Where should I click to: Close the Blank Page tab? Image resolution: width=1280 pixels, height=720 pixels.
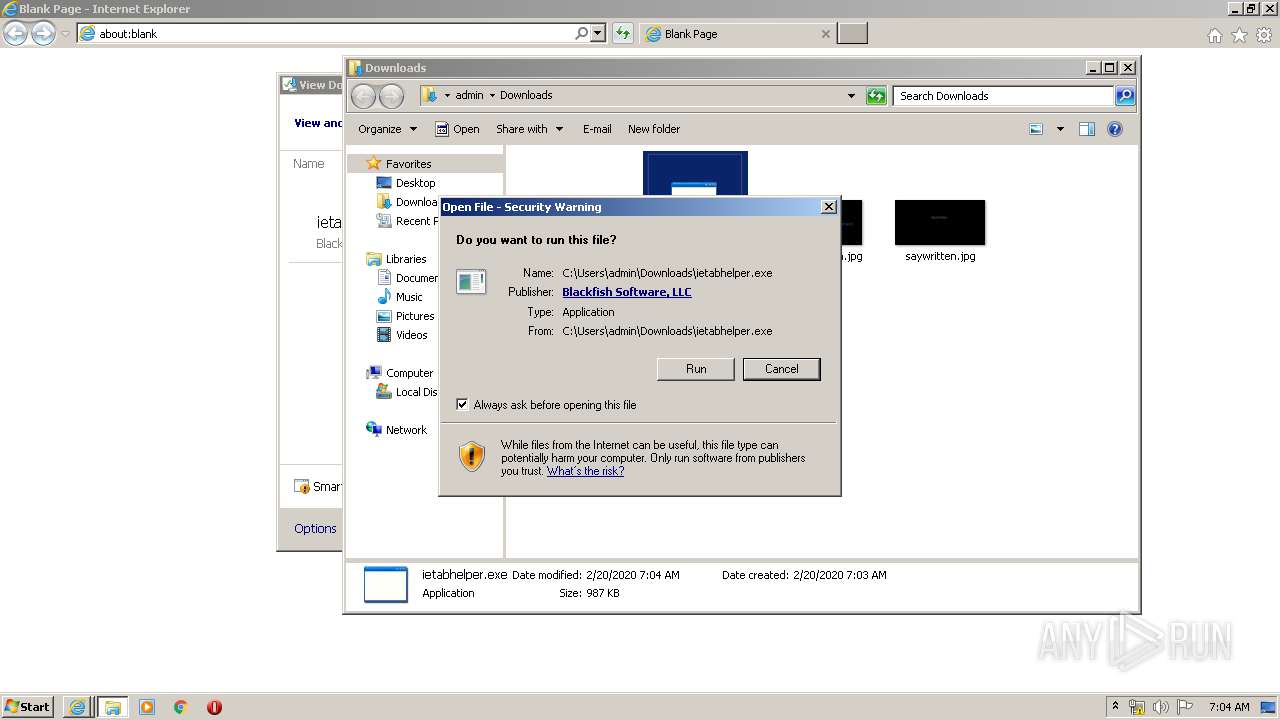825,33
